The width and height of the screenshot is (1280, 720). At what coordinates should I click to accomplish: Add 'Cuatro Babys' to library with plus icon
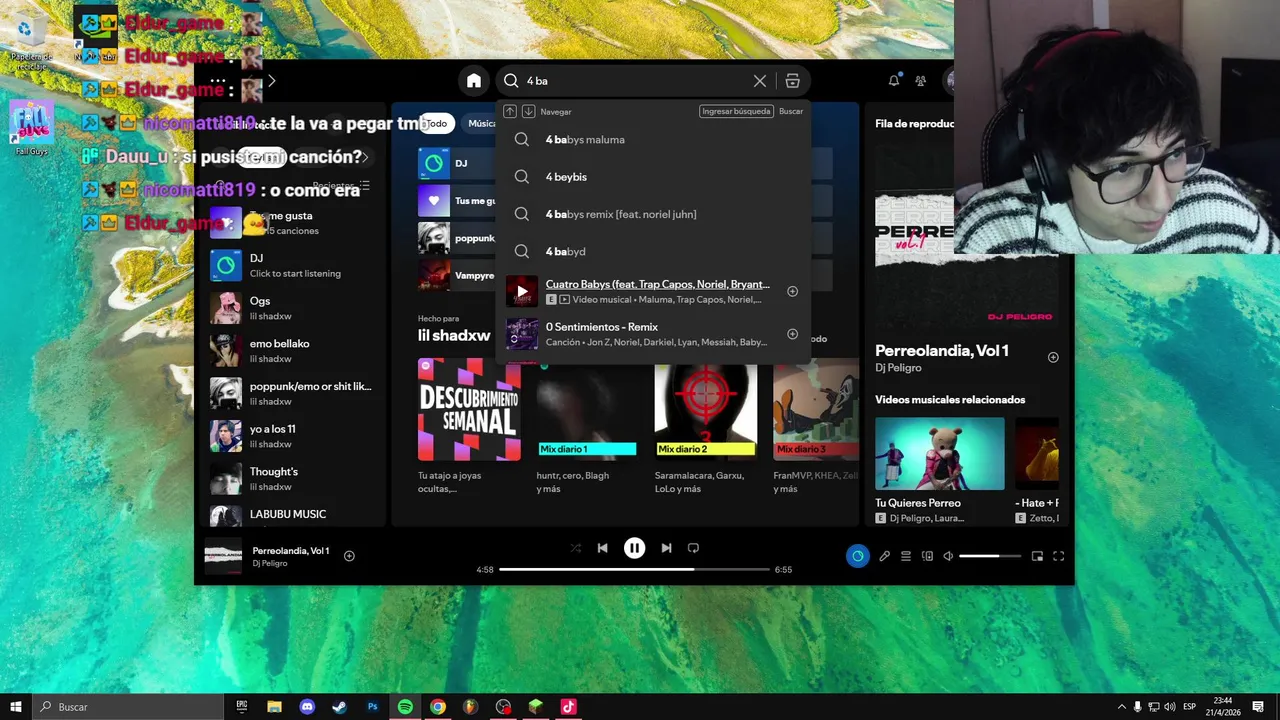click(x=792, y=291)
